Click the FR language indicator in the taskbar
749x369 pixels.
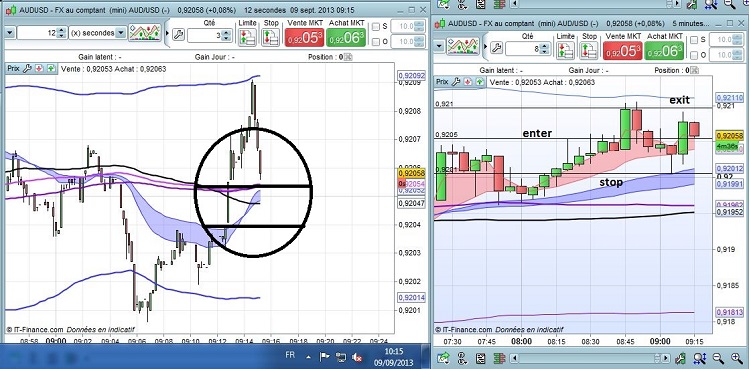click(290, 355)
